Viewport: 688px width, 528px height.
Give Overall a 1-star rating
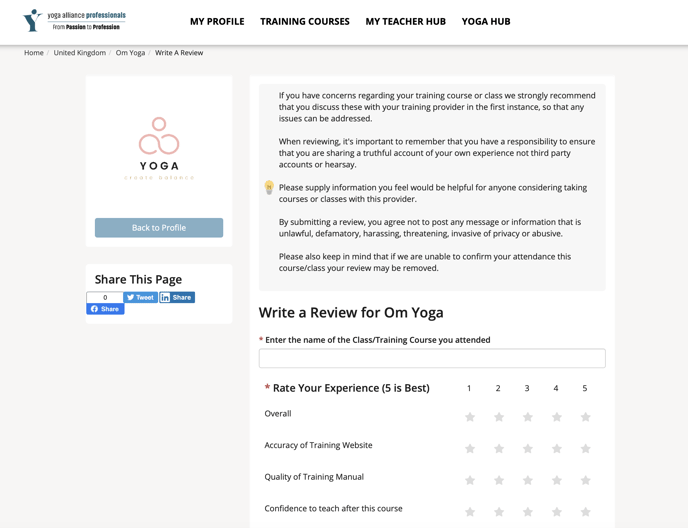tap(470, 417)
